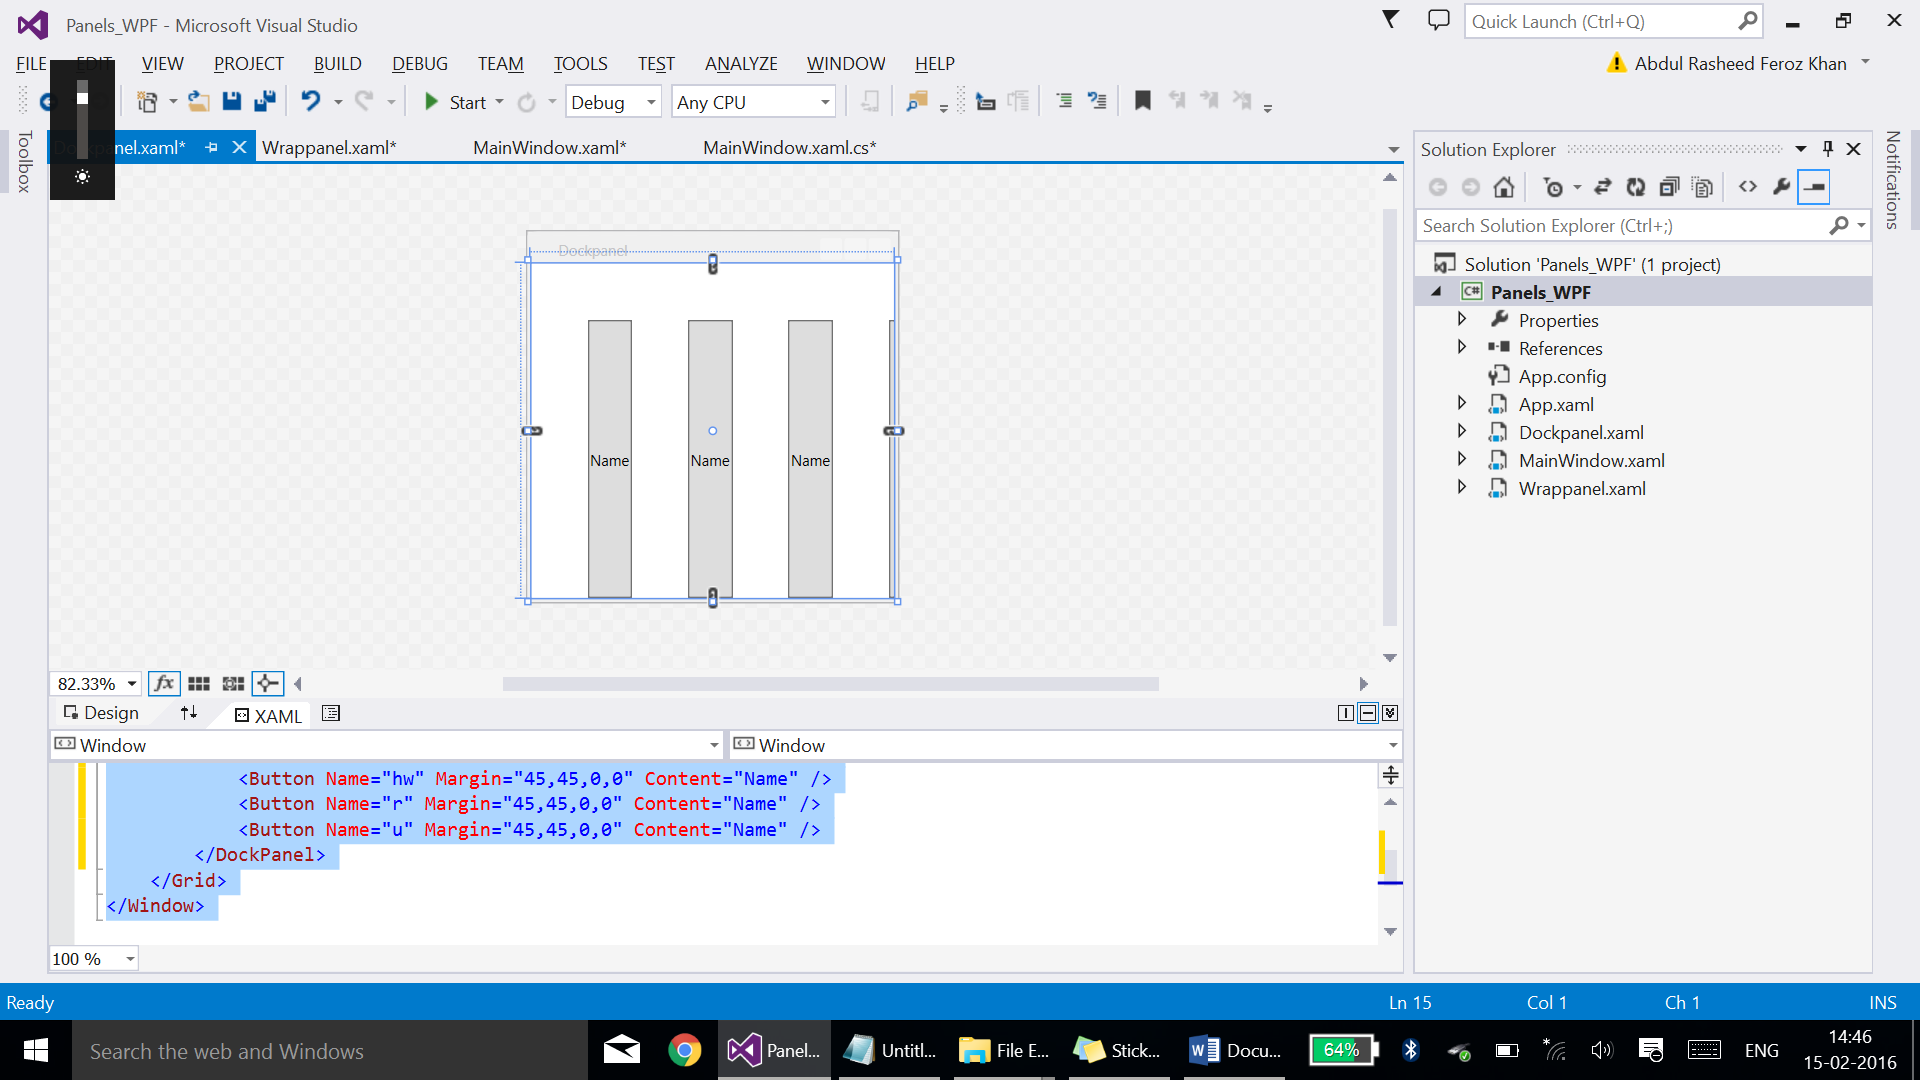This screenshot has height=1080, width=1920.
Task: Expand the Properties tree node
Action: coord(1462,320)
